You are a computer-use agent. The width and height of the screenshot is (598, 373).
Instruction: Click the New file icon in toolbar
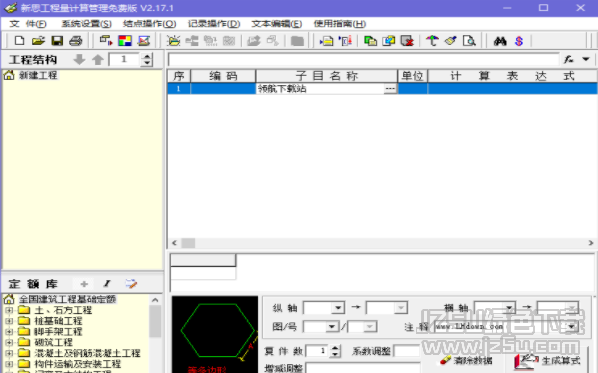click(19, 40)
